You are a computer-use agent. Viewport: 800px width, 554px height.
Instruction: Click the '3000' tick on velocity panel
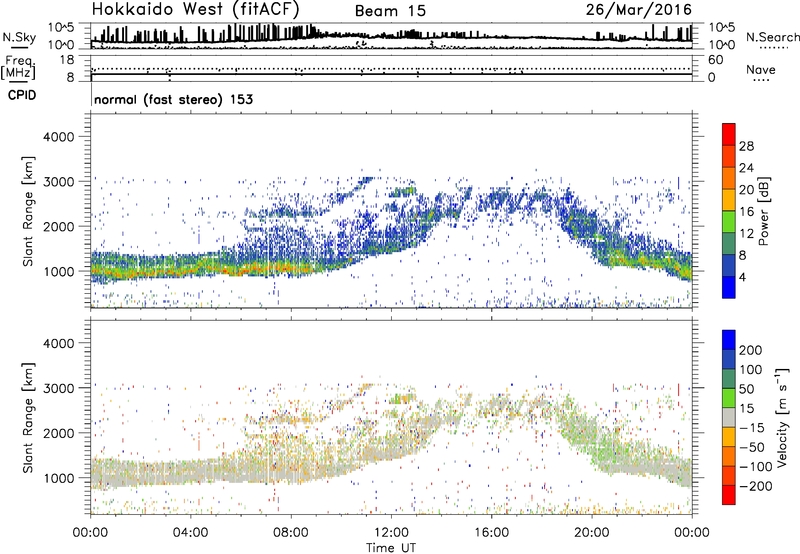[x=58, y=388]
